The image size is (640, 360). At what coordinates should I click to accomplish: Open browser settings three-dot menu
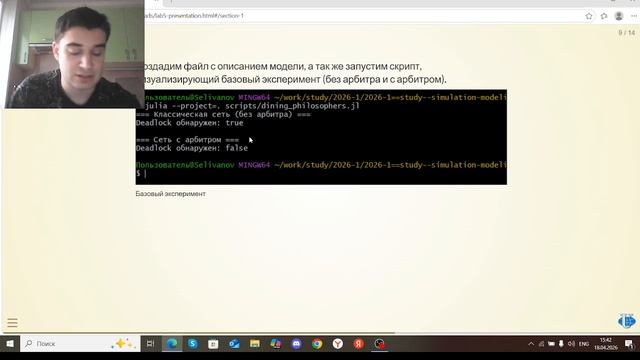point(634,16)
